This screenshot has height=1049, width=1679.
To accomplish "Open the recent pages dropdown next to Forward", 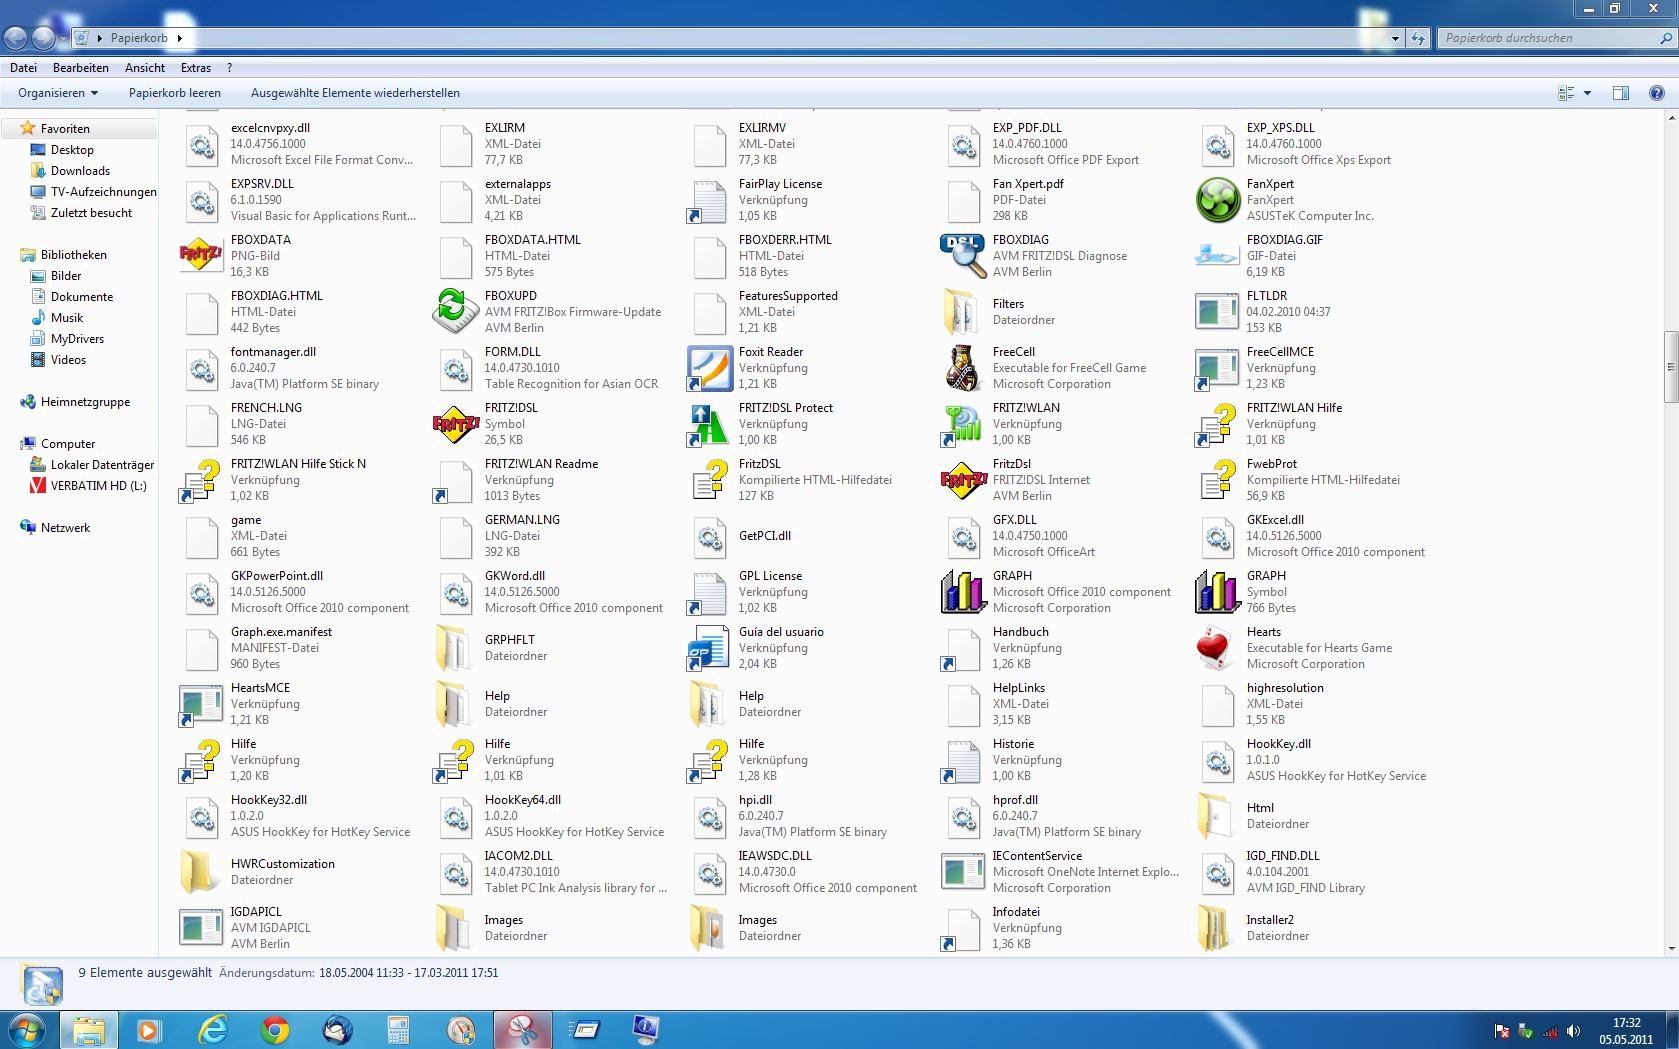I will [63, 38].
